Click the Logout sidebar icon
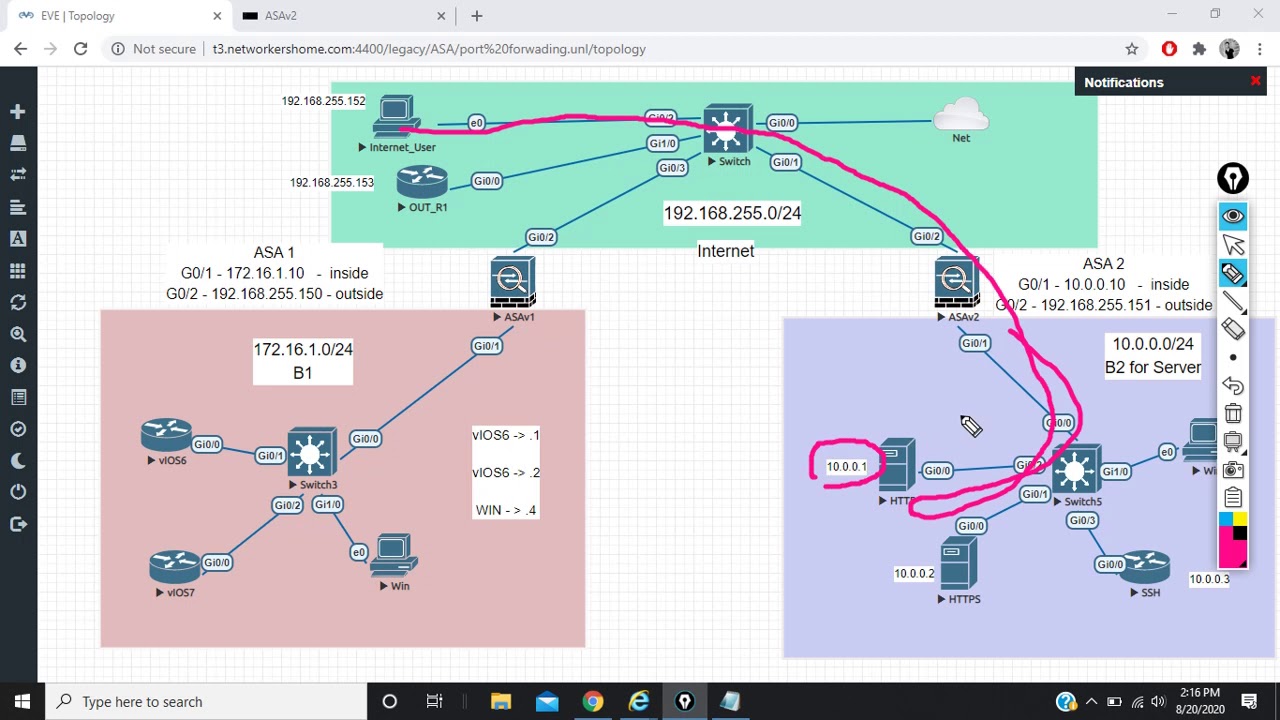 (18, 524)
